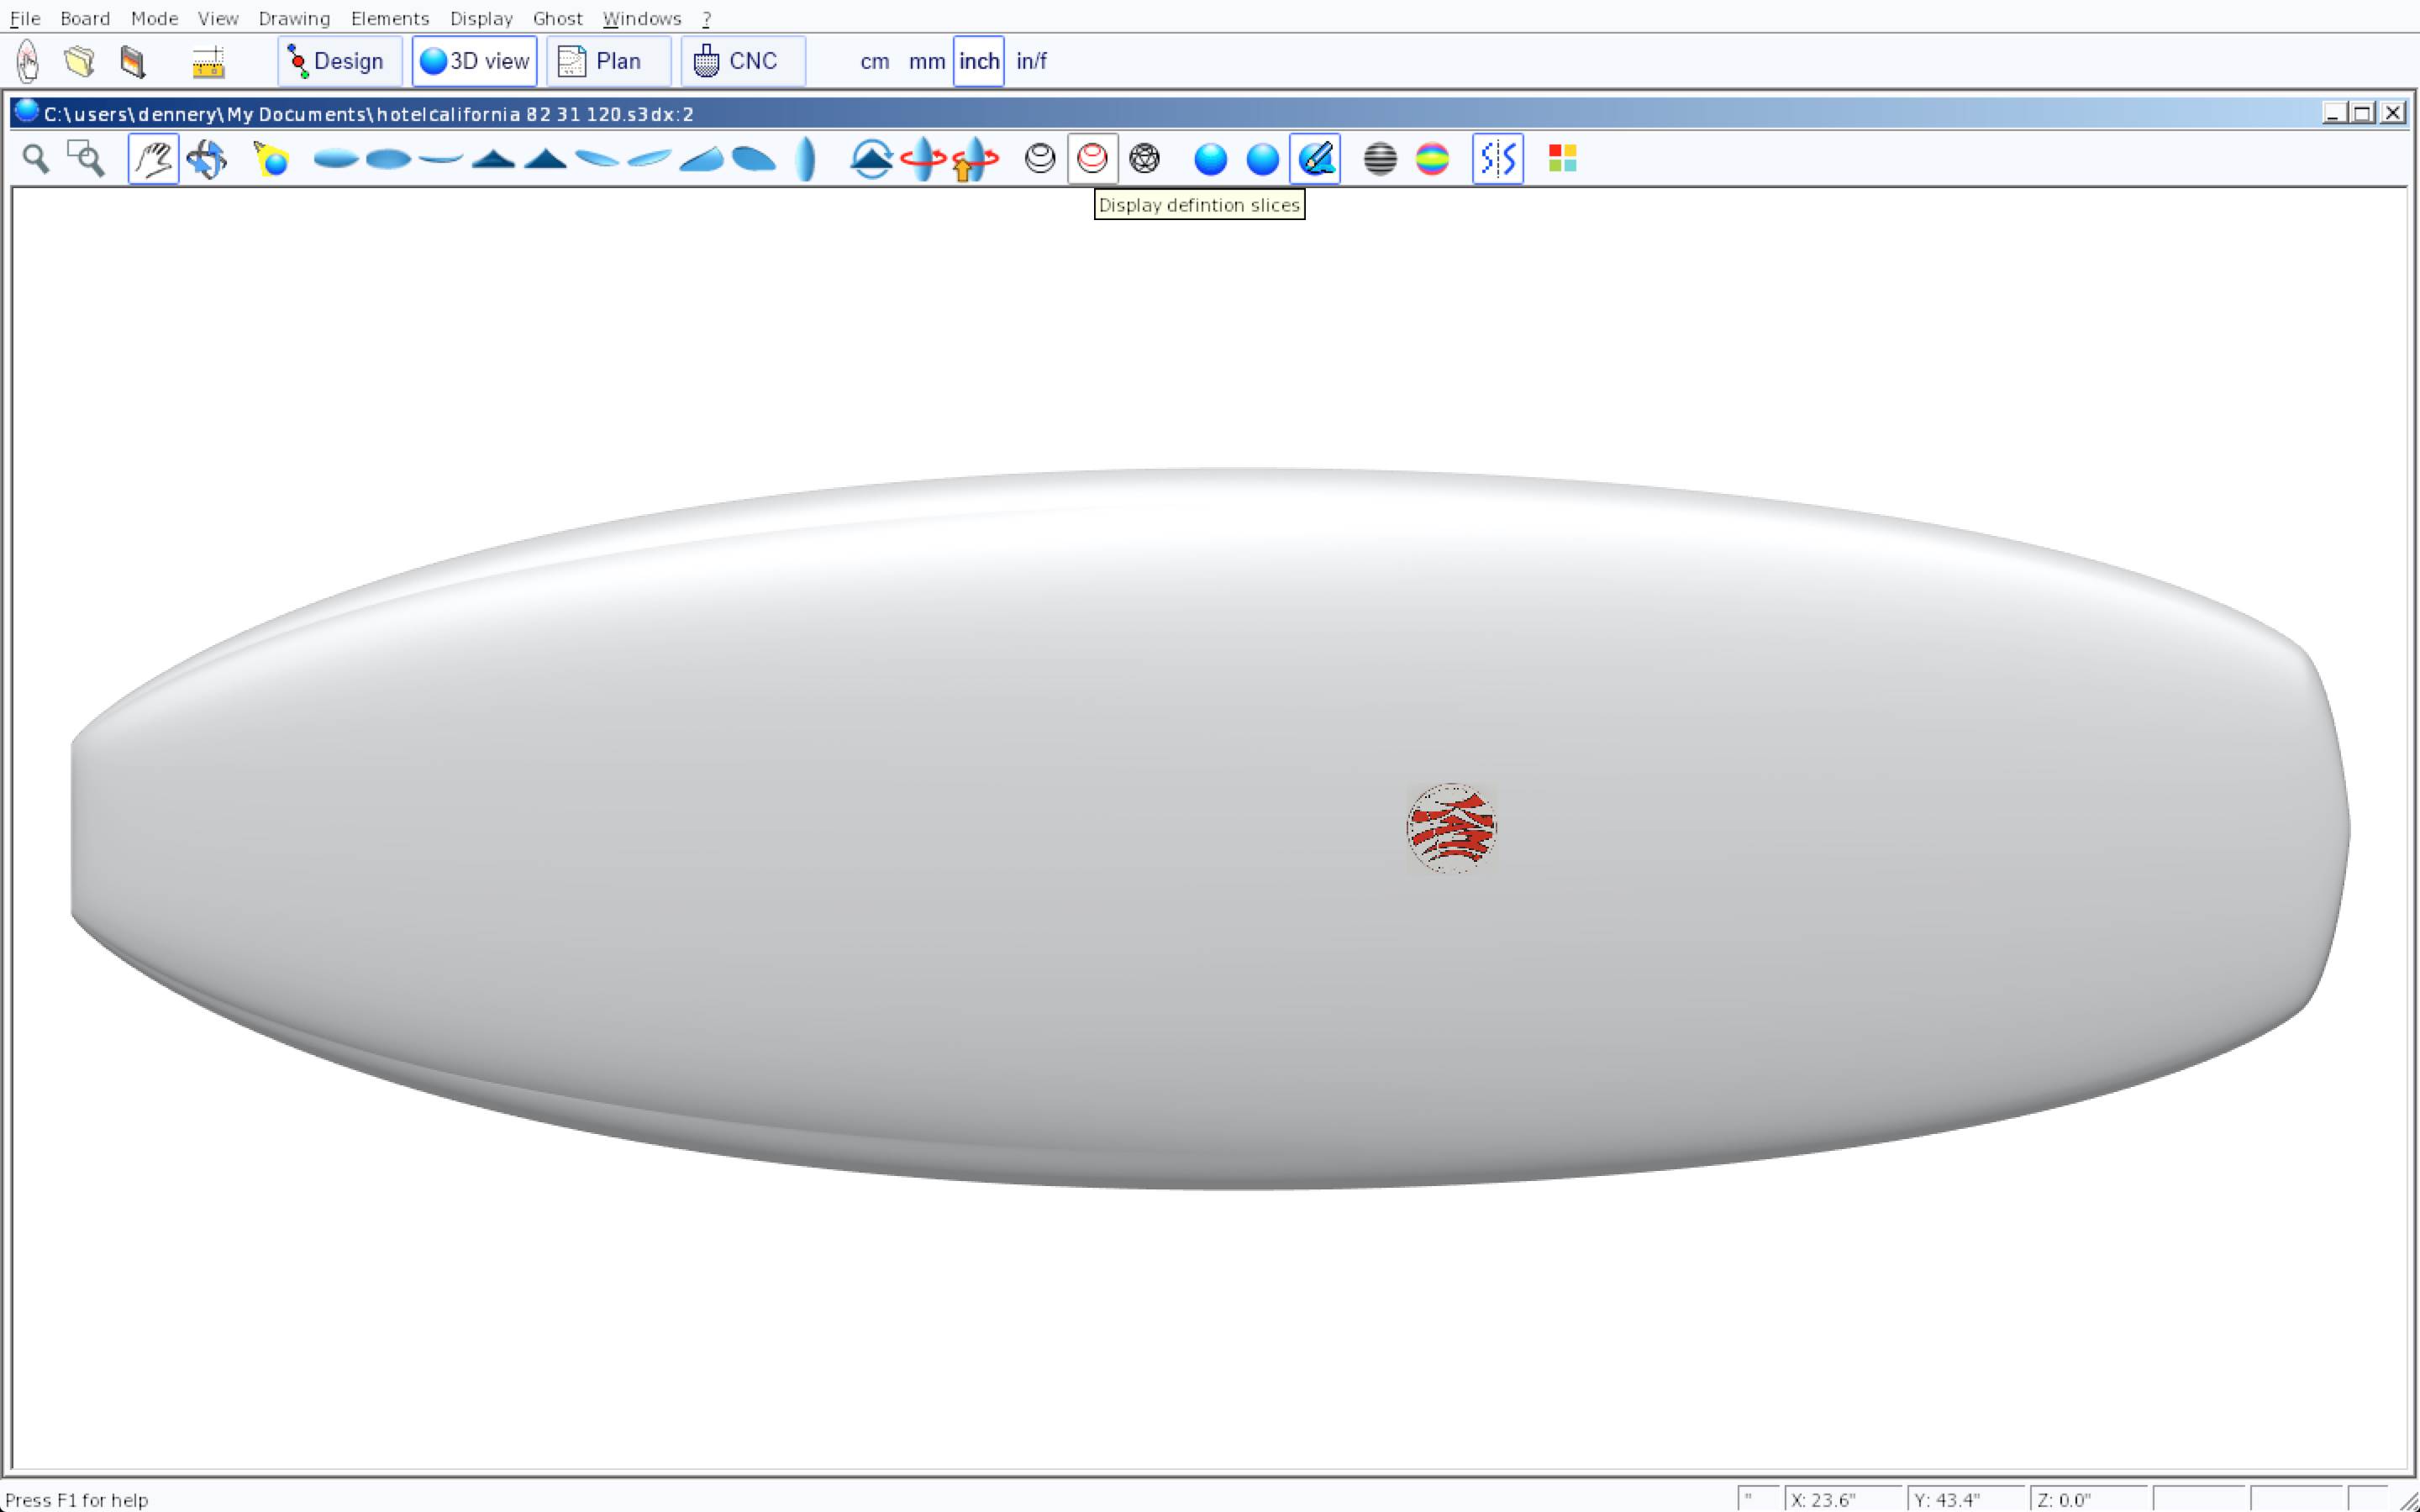
Task: Click the zoom magnifier tool
Action: coord(36,159)
